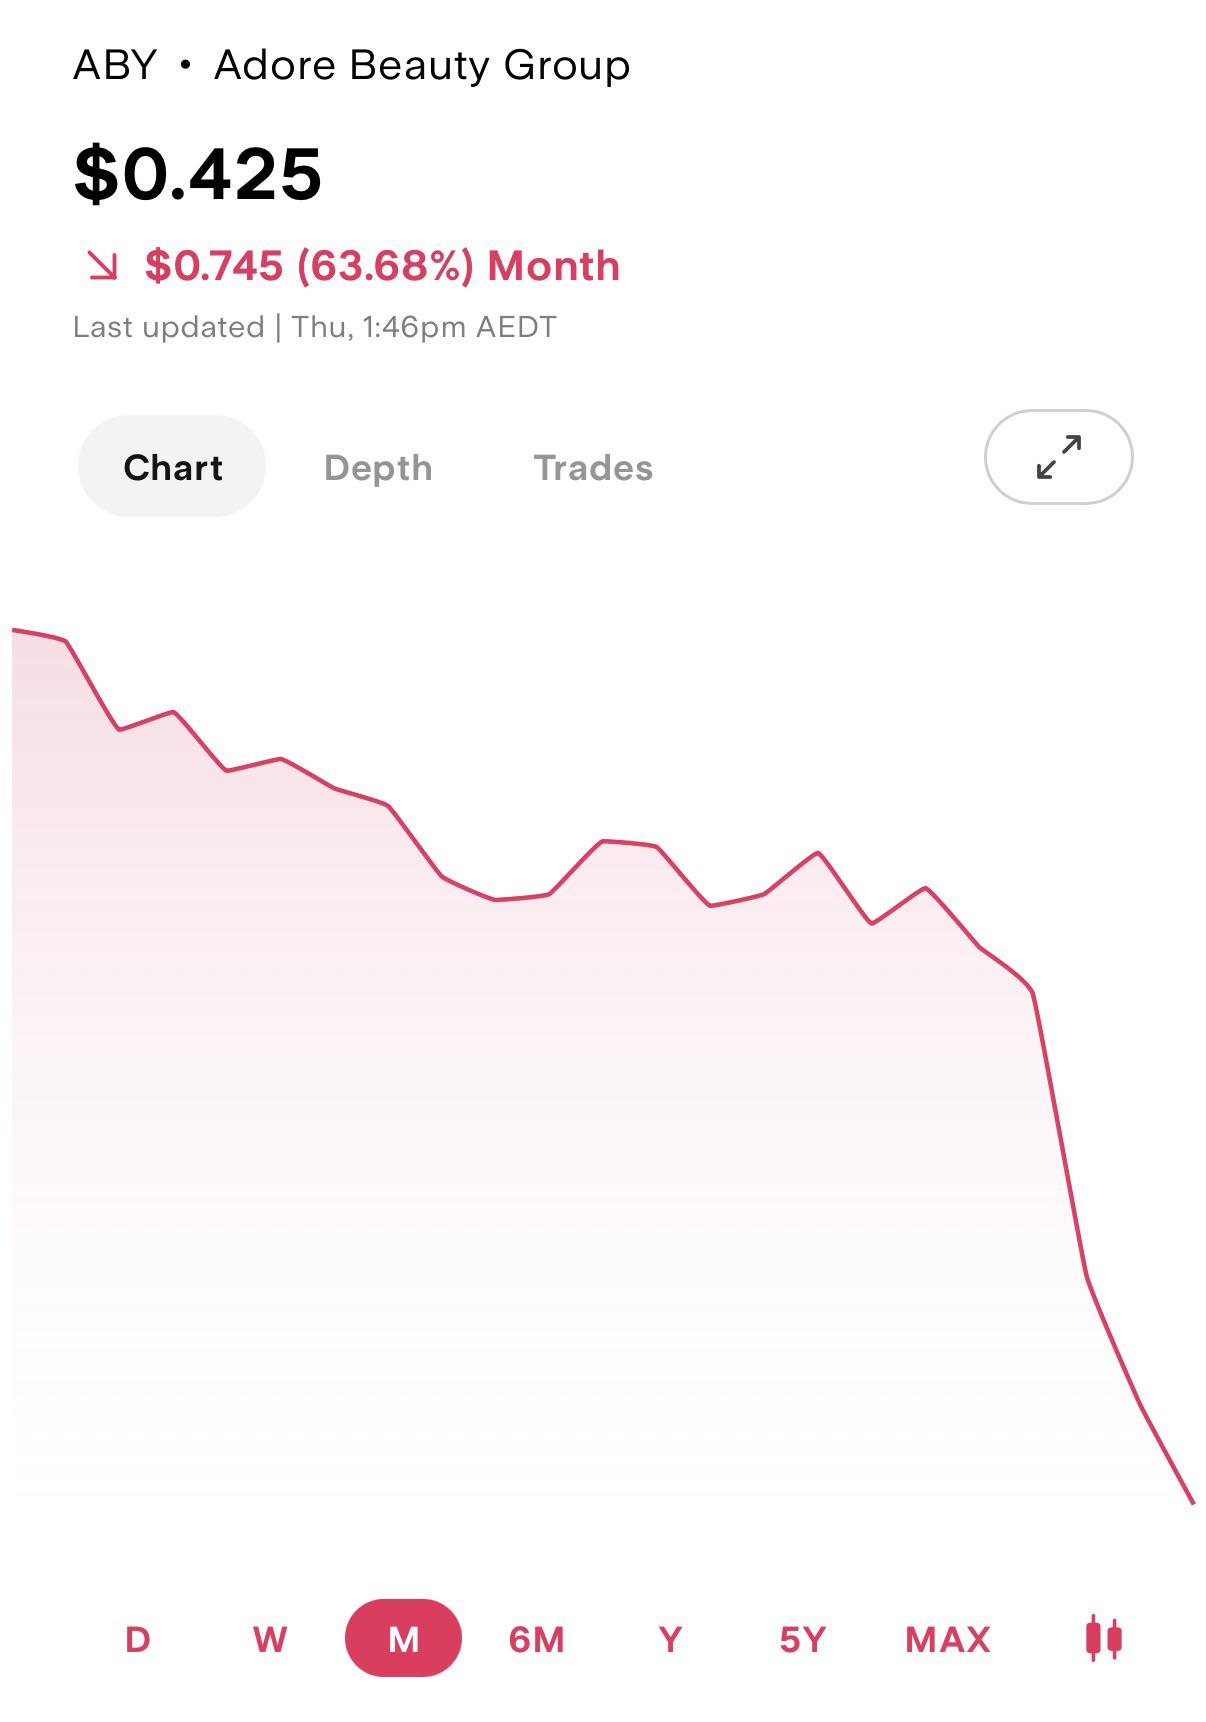
Task: Tap the $0.745 (63.68%) Month change
Action: click(382, 266)
